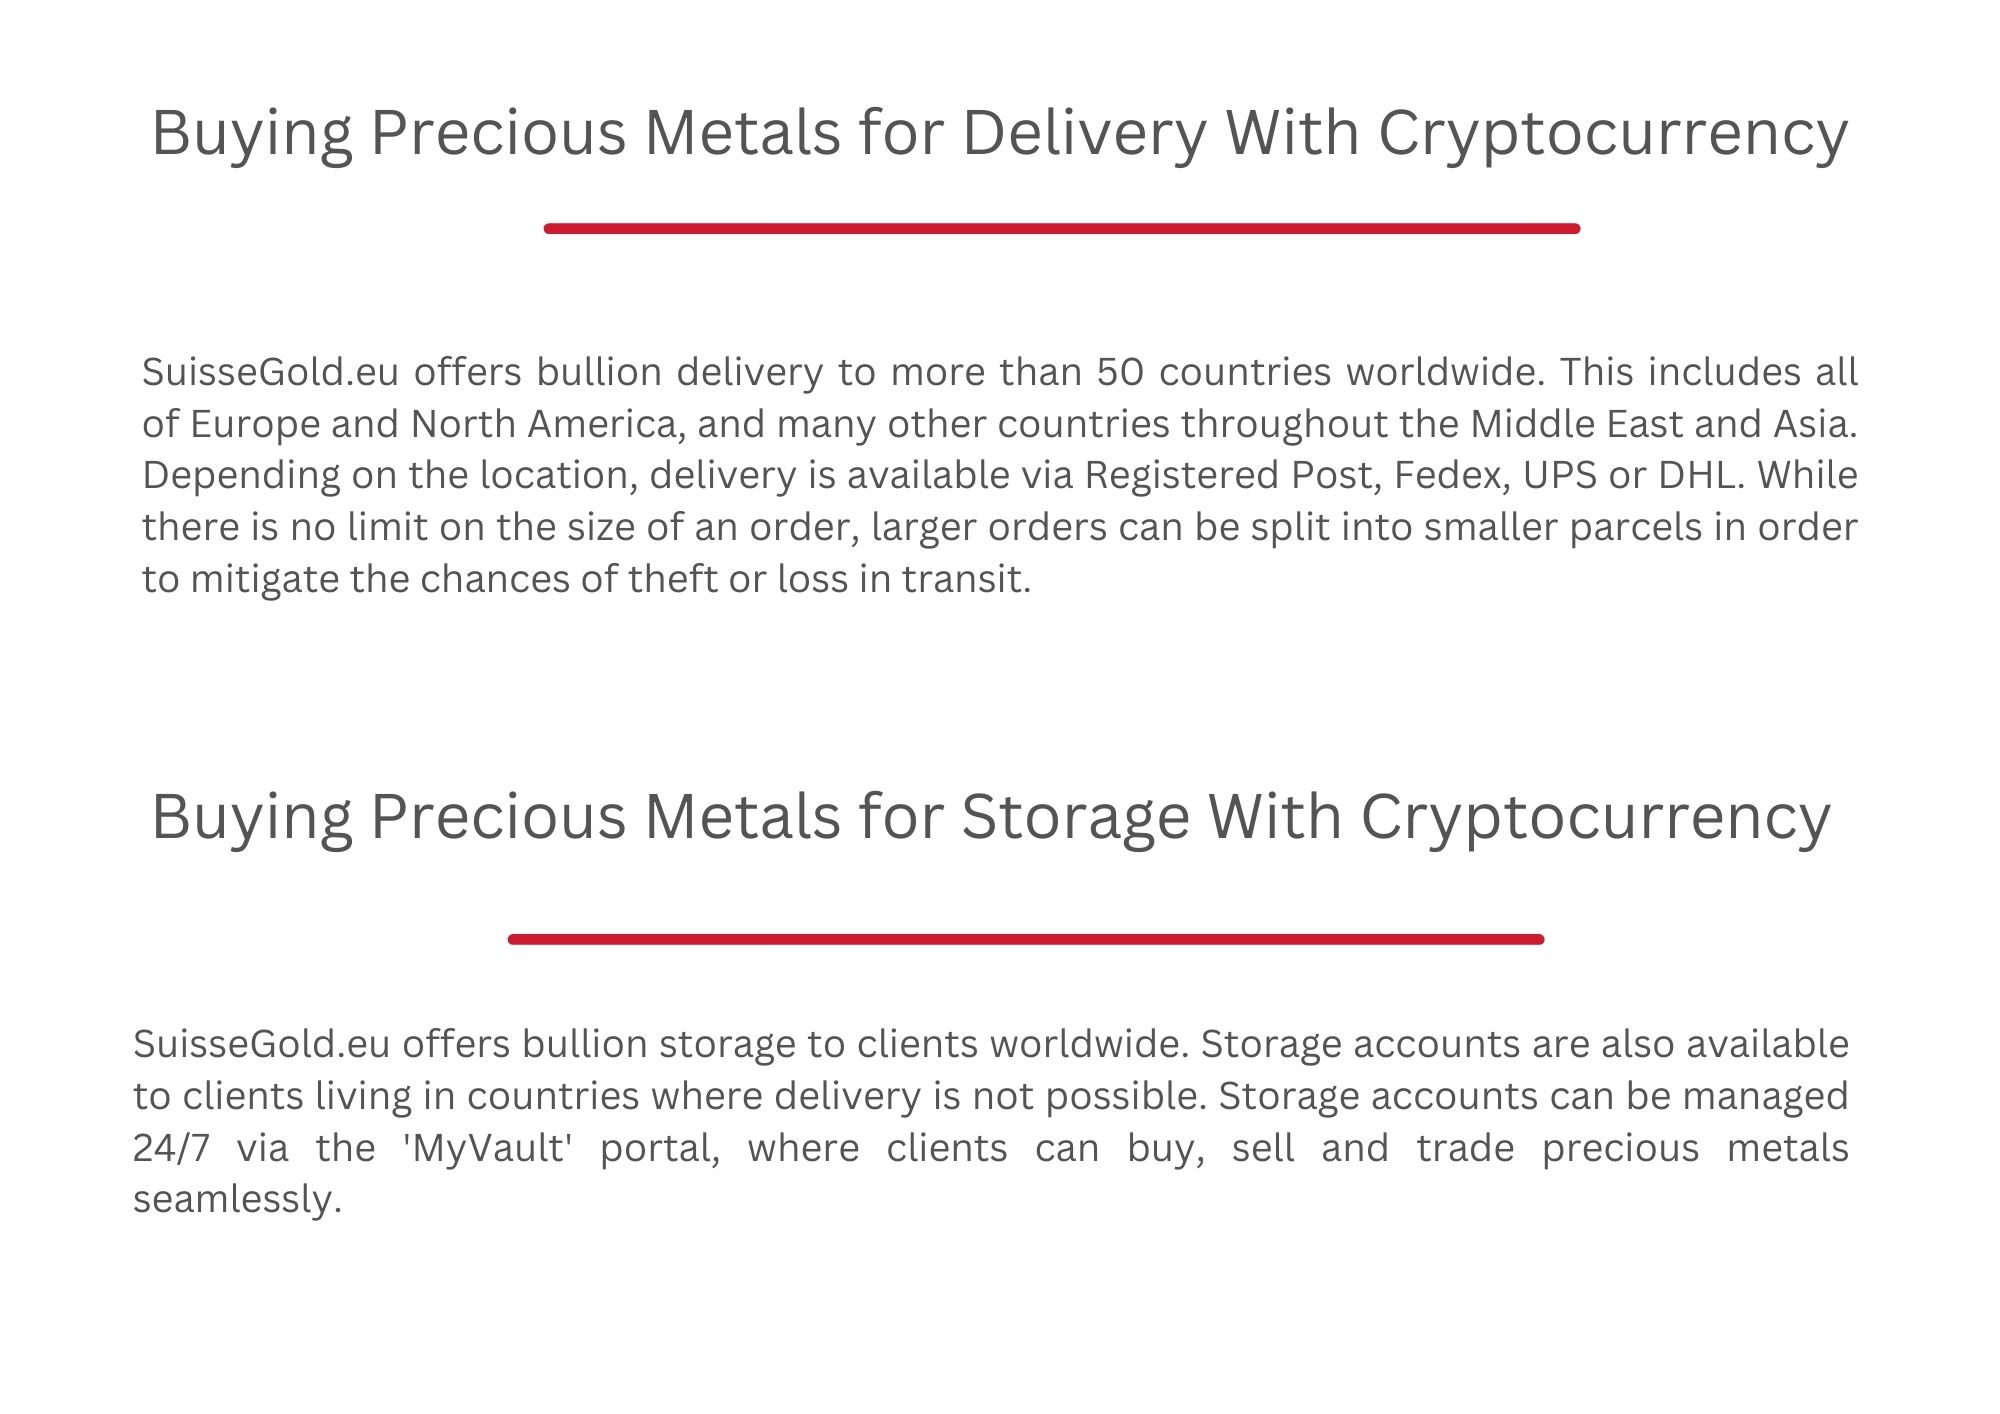The width and height of the screenshot is (2000, 1414).
Task: Click the word 'Fedex' in the delivery text
Action: click(1452, 476)
